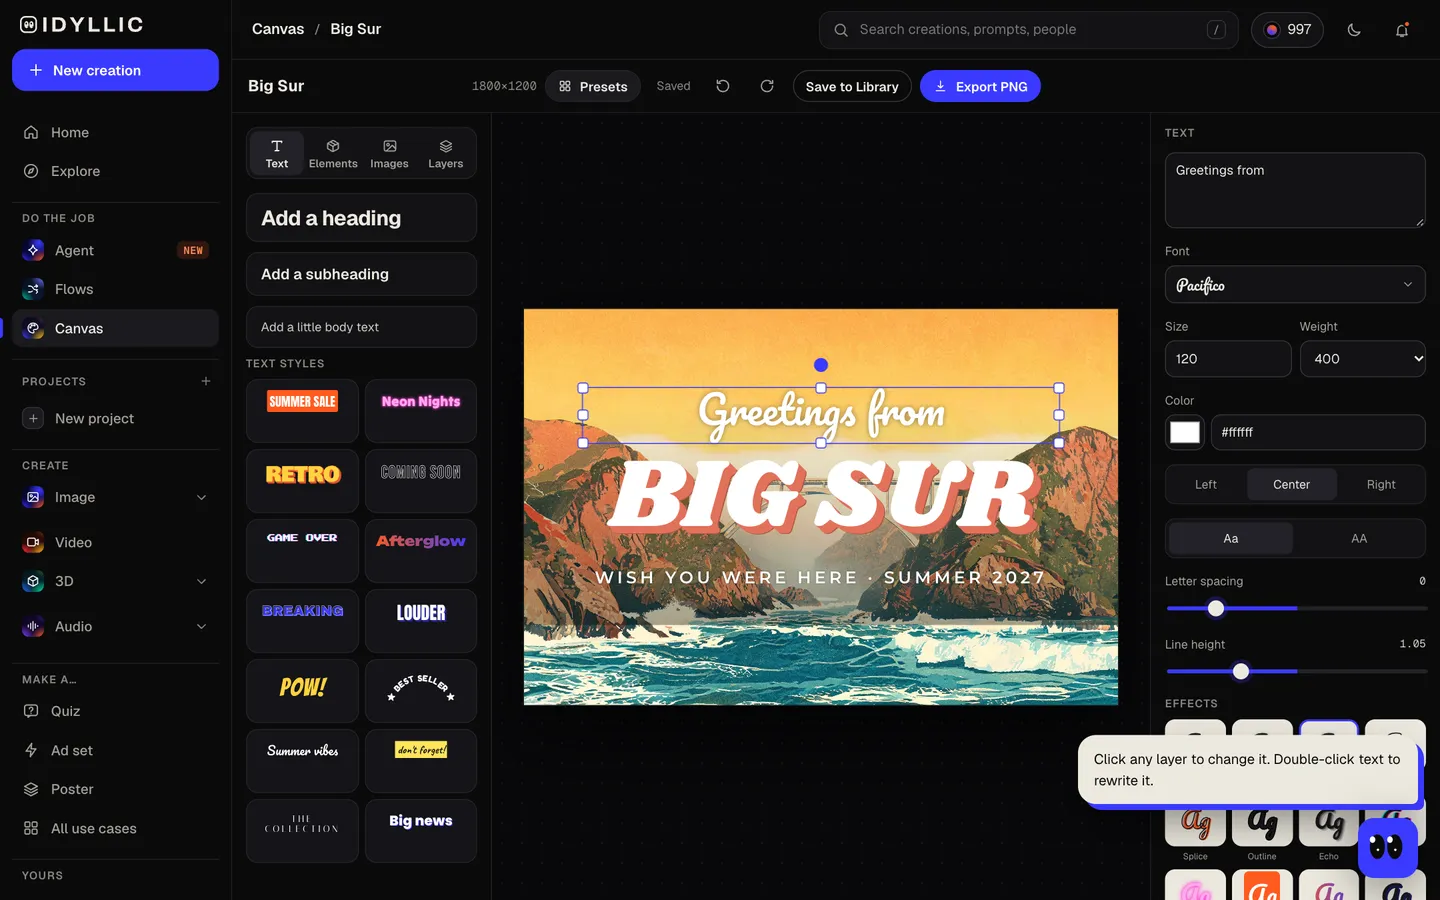
Task: Click Save to Library button
Action: point(852,86)
